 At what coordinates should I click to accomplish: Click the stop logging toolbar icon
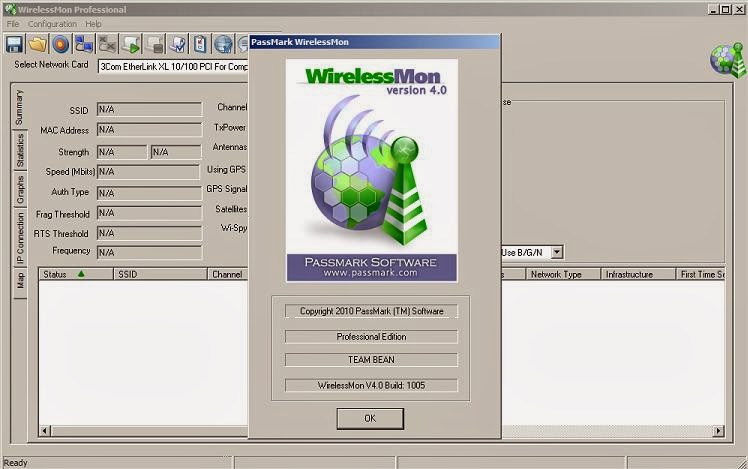coord(154,44)
